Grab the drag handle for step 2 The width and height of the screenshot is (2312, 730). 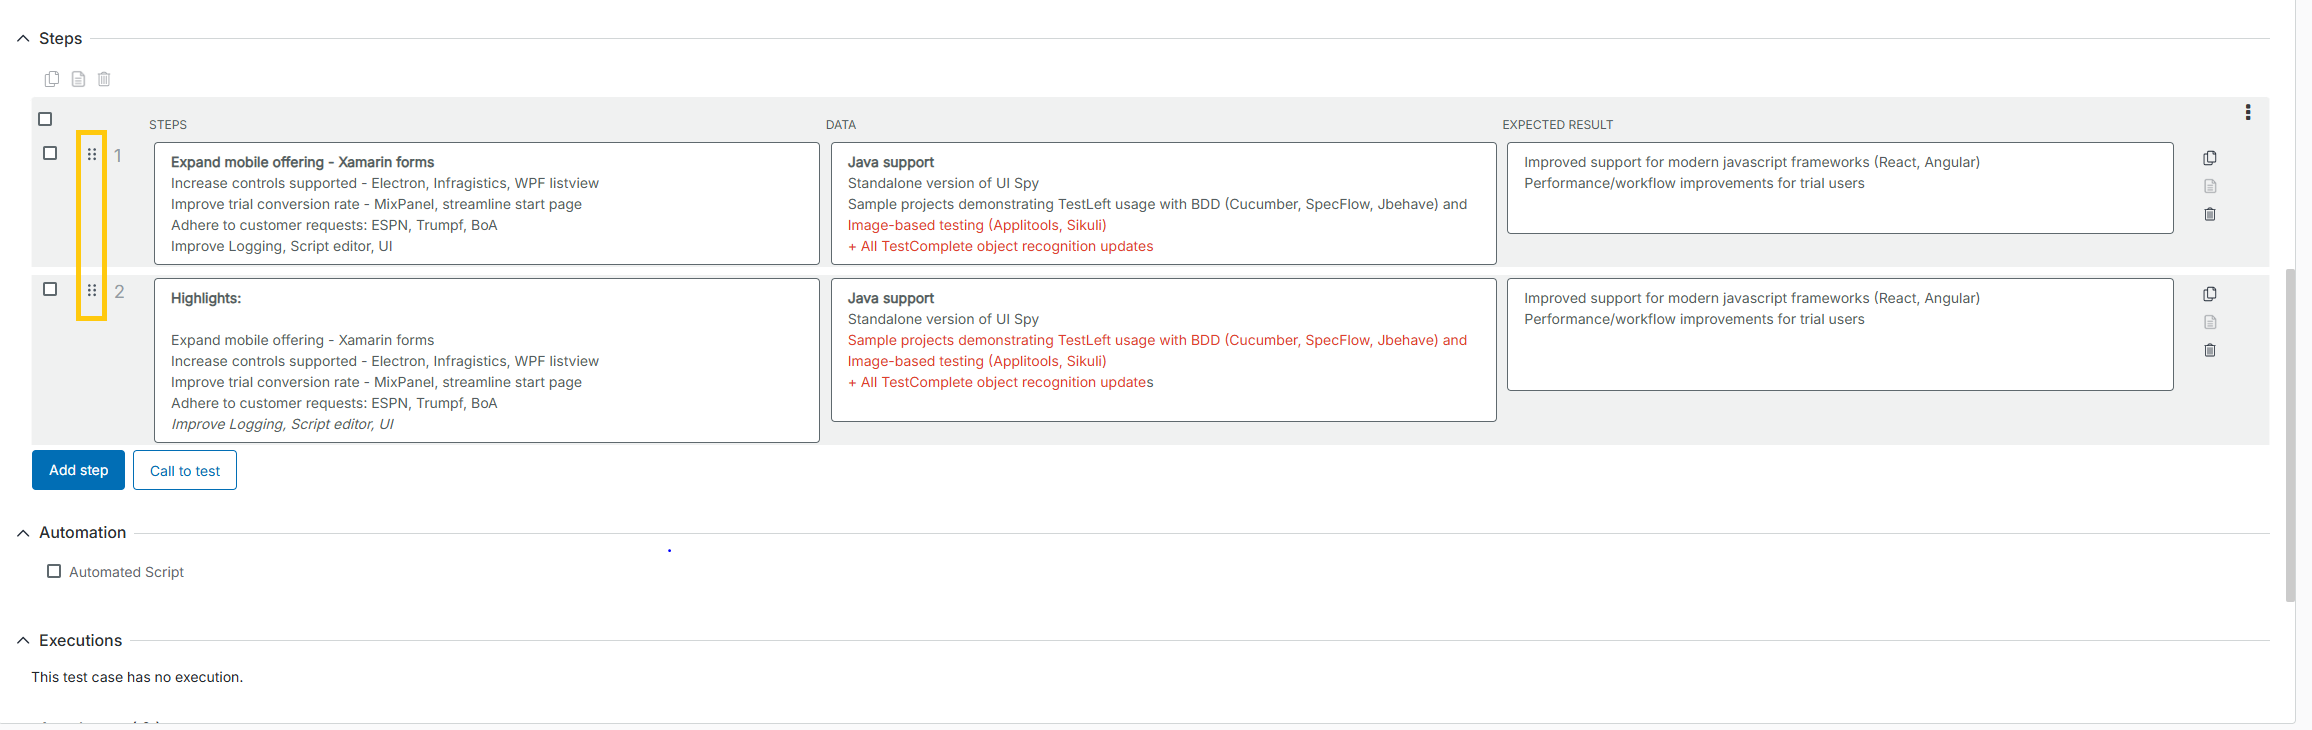tap(92, 290)
